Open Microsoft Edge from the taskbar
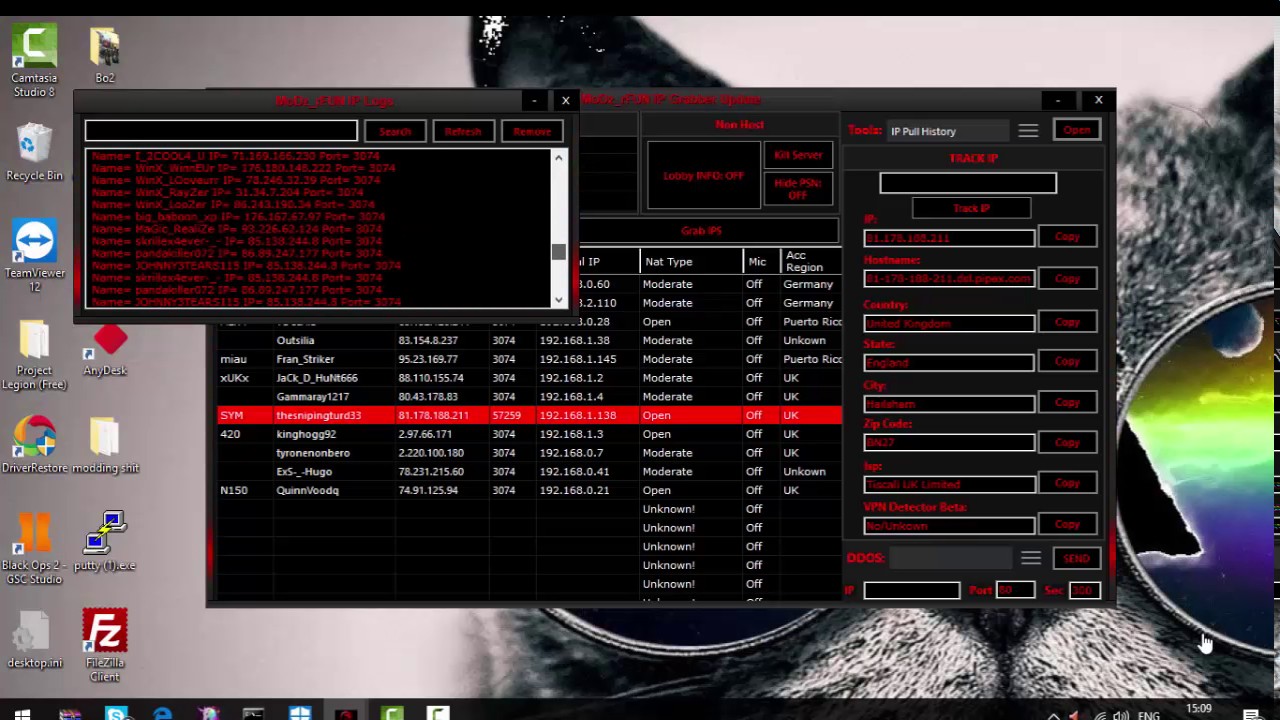Screen dimensions: 1280x720 (x=162, y=714)
